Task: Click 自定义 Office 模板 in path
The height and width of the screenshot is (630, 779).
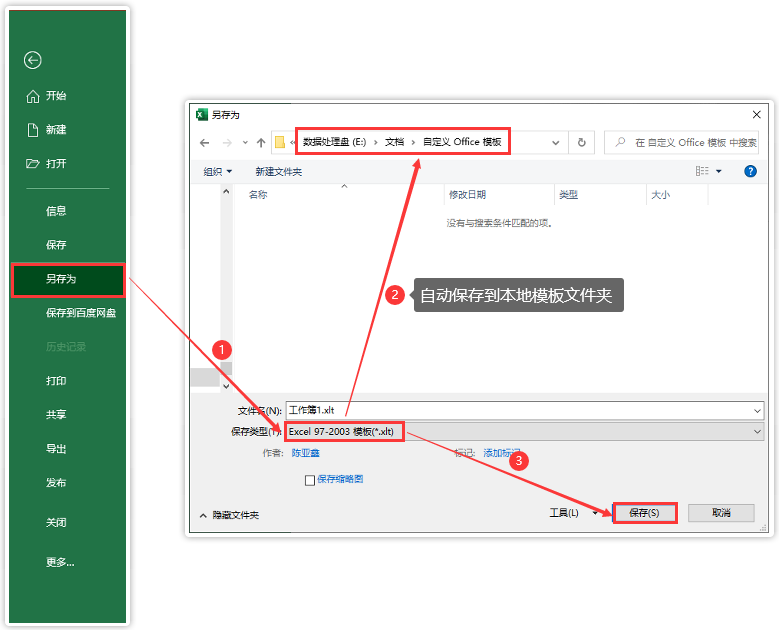Action: click(462, 142)
